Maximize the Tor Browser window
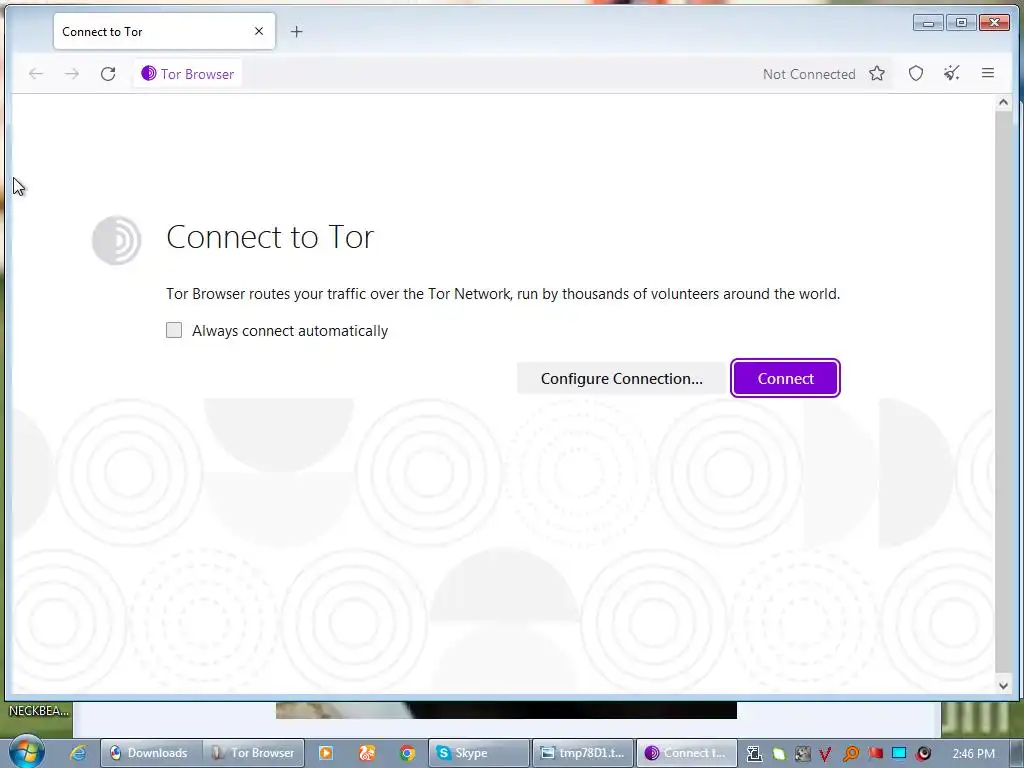The width and height of the screenshot is (1024, 768). click(x=961, y=23)
